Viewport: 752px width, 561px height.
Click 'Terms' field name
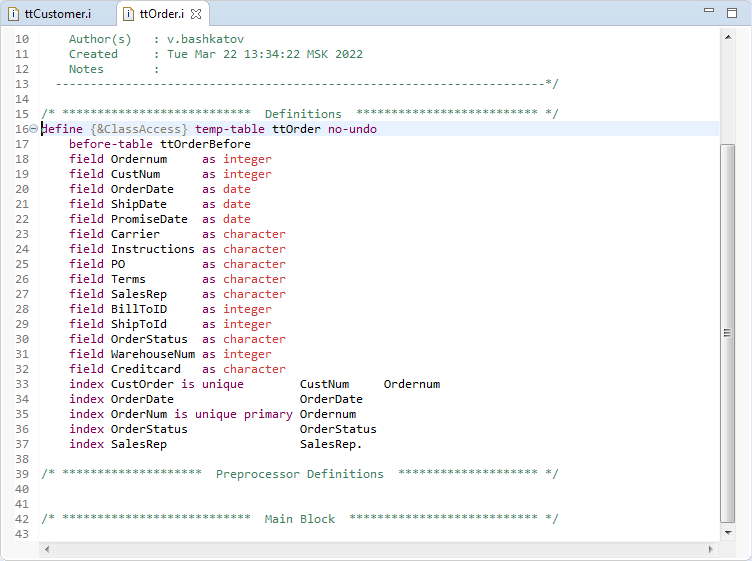[128, 279]
